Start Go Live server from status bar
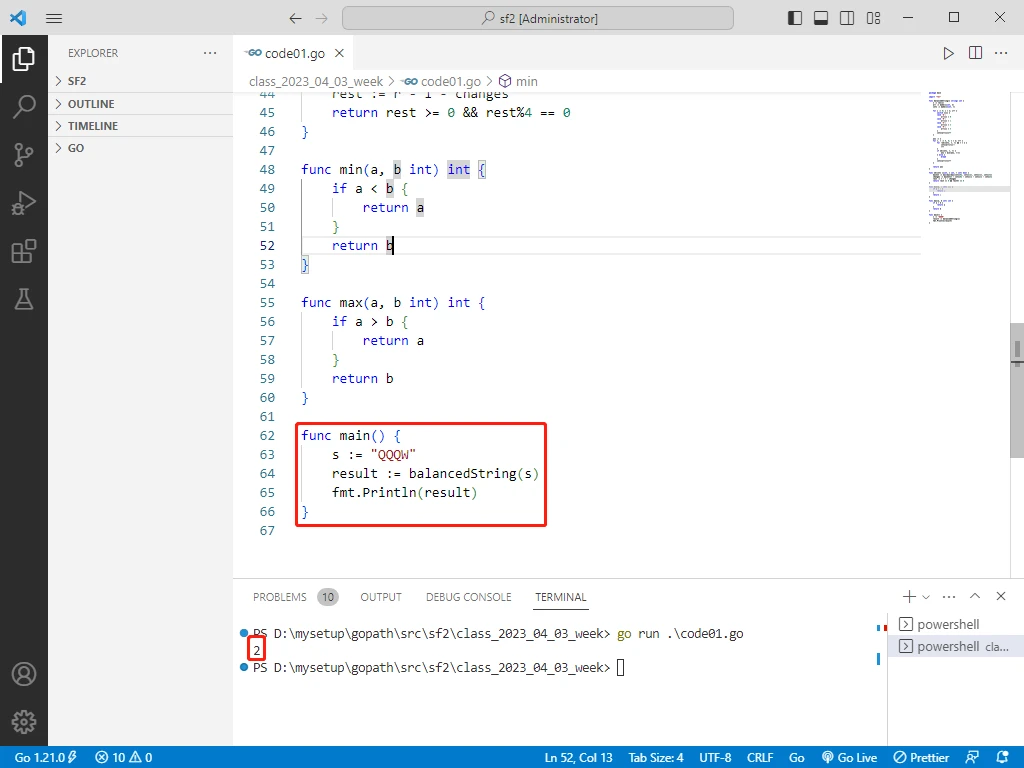Viewport: 1024px width, 768px height. tap(849, 758)
